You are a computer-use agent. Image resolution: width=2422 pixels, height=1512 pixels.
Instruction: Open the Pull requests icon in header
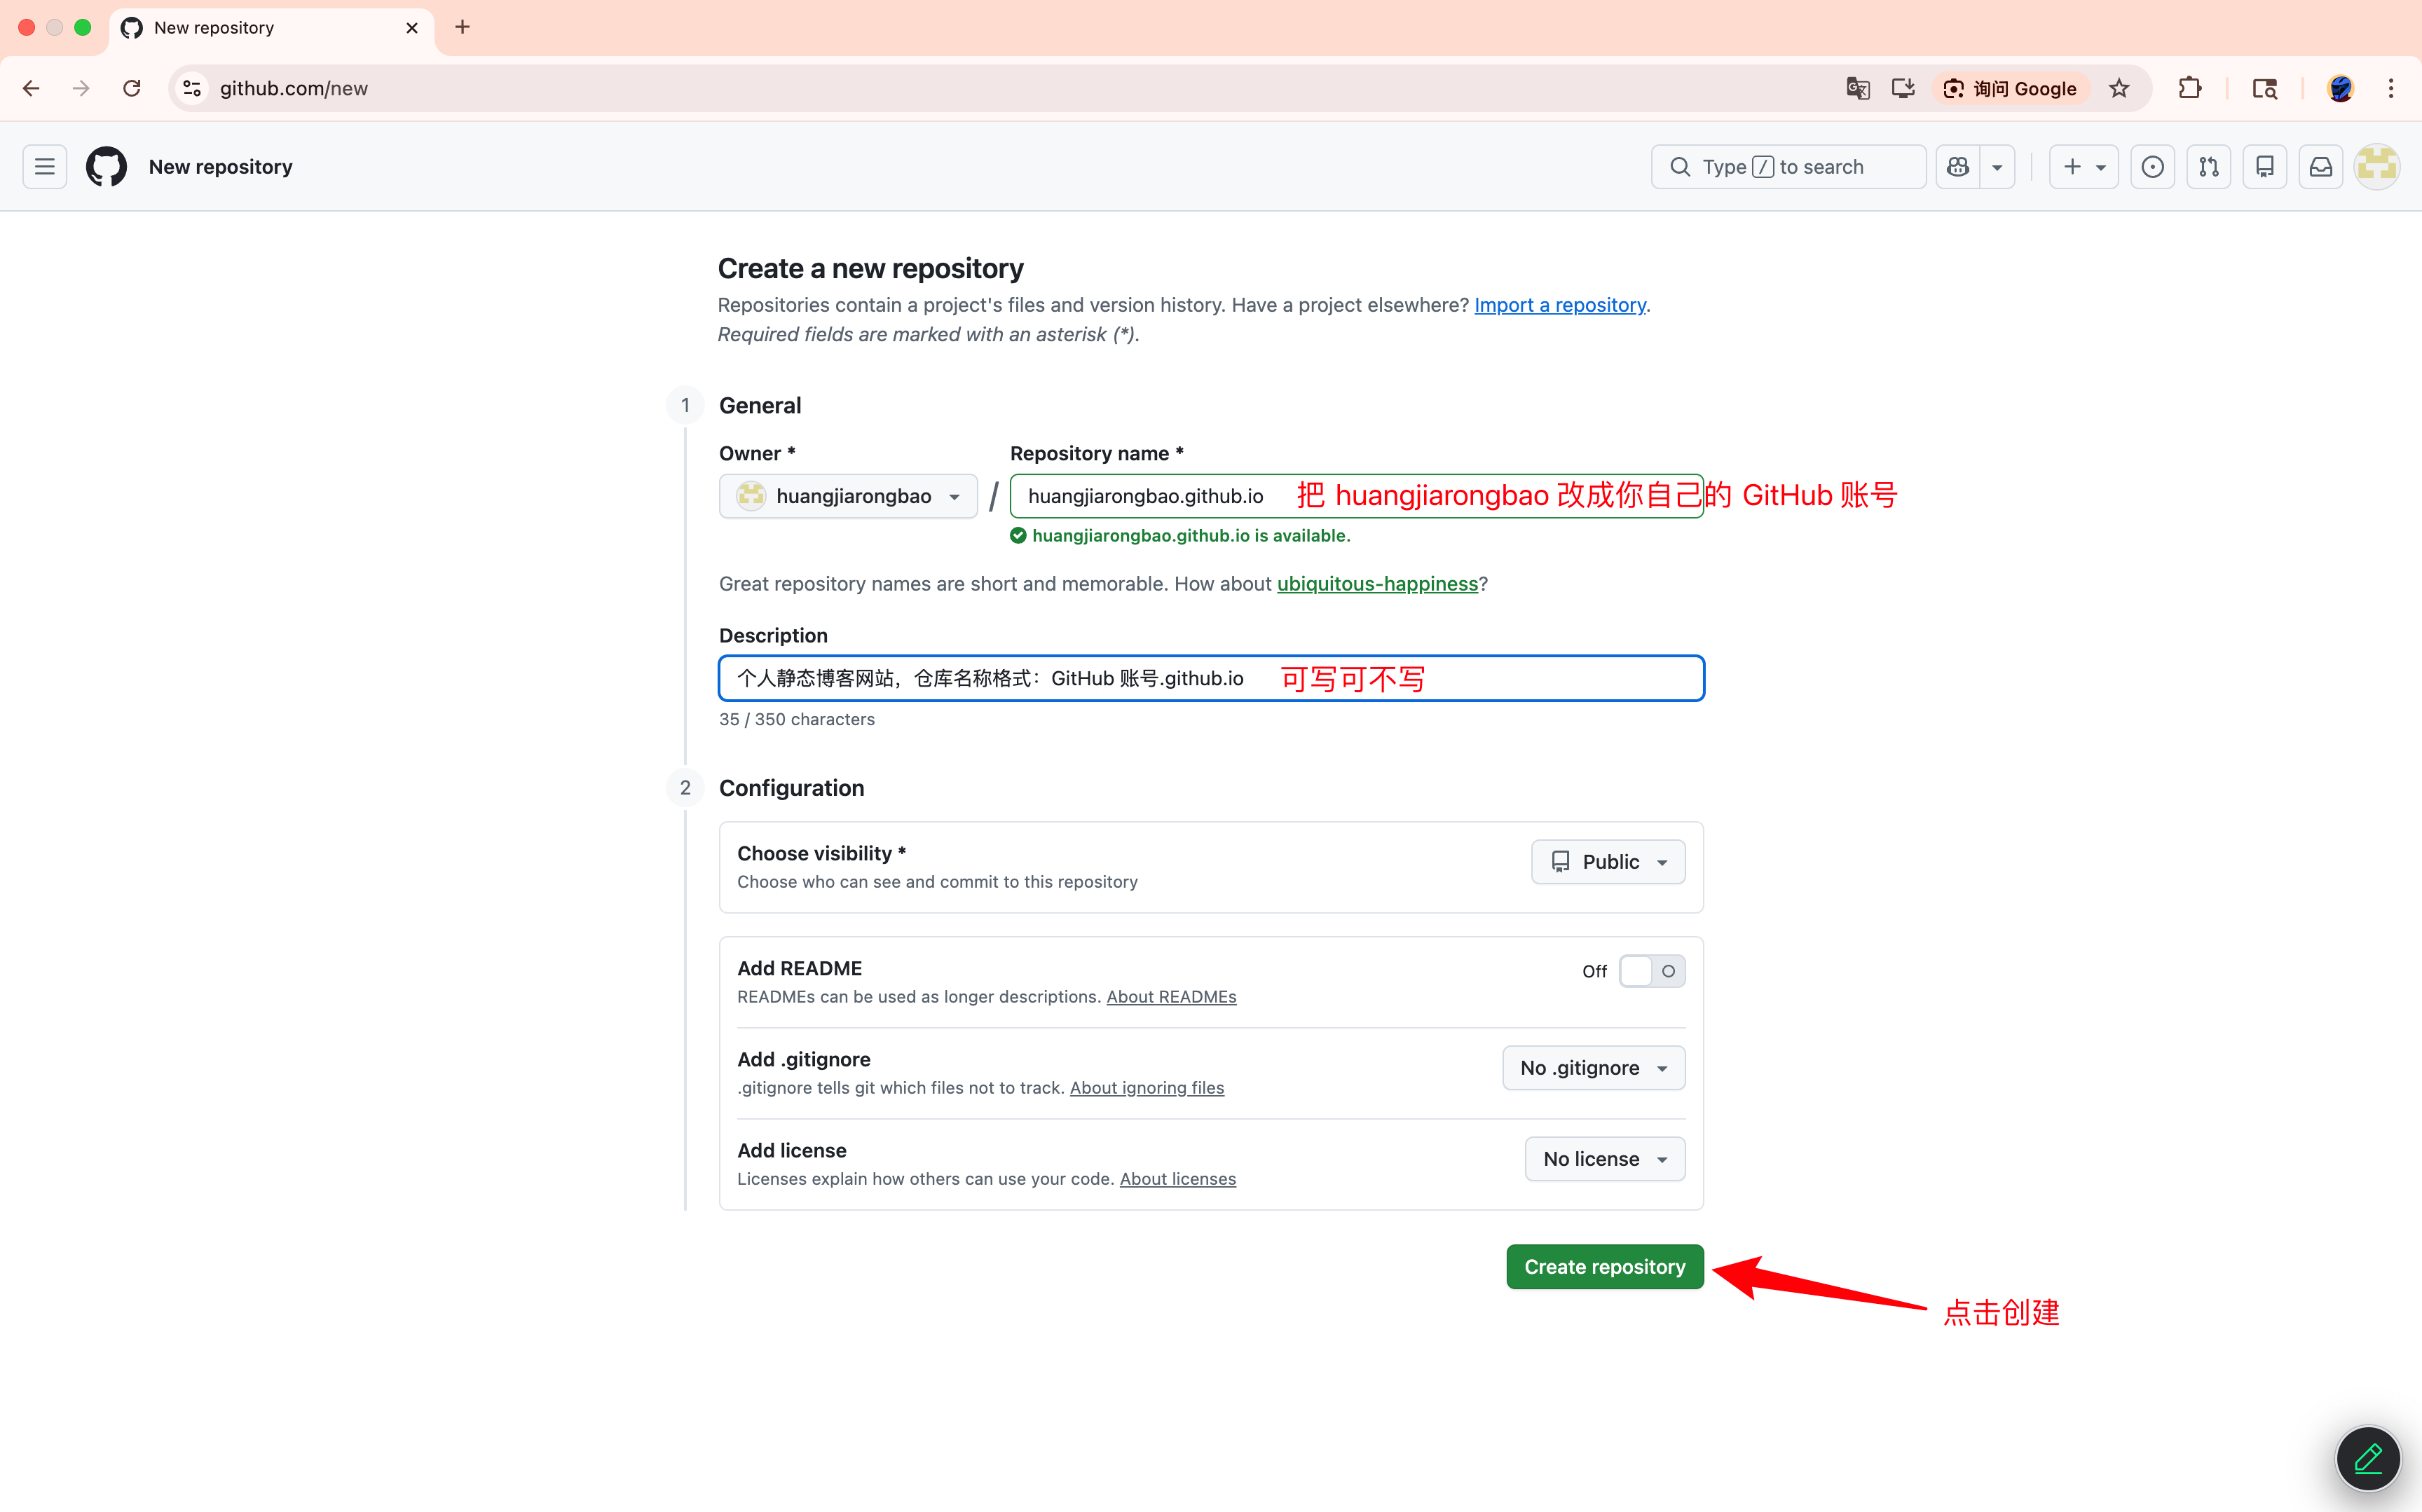(x=2208, y=167)
